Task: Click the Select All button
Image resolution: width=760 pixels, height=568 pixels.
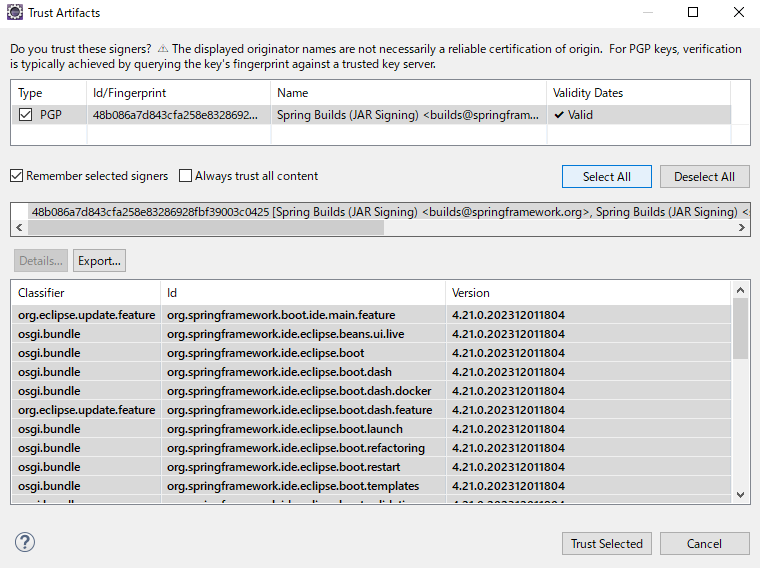Action: 607,176
